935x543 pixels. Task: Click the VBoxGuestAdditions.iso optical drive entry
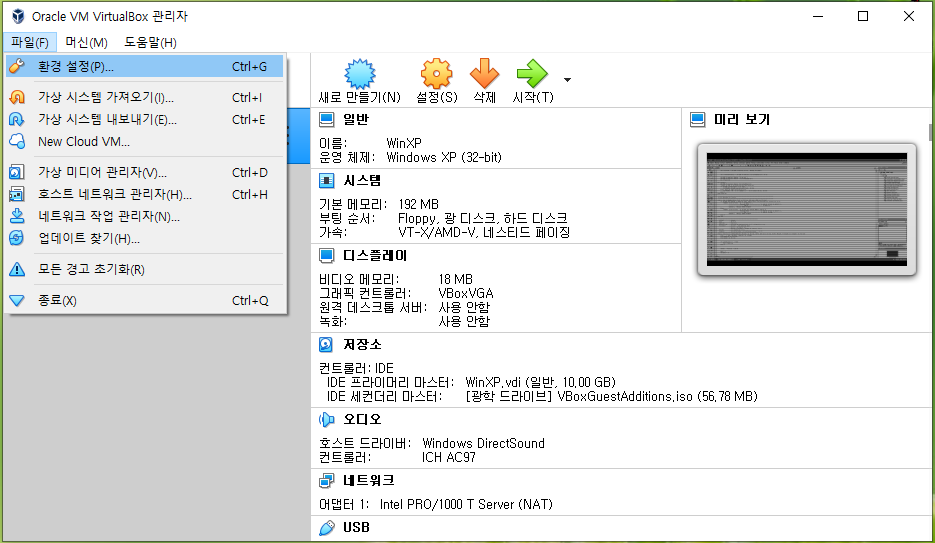611,396
